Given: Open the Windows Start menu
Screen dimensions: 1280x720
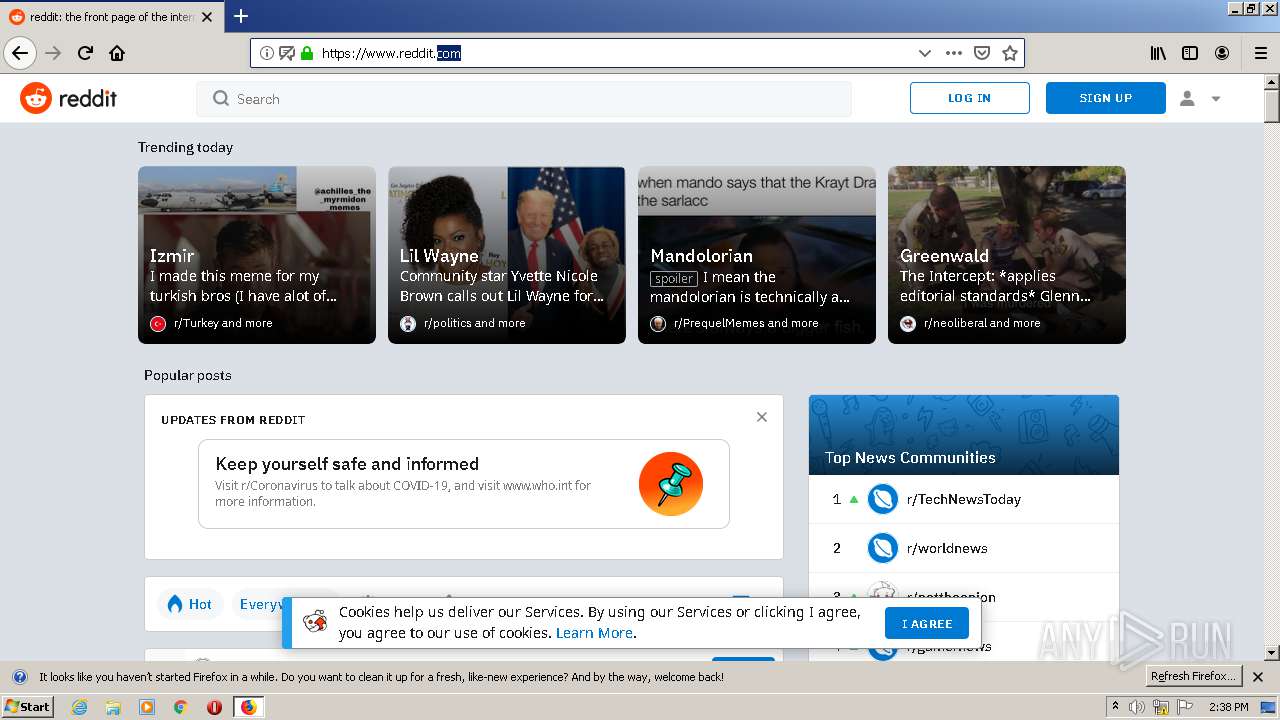Looking at the screenshot, I should click(28, 707).
